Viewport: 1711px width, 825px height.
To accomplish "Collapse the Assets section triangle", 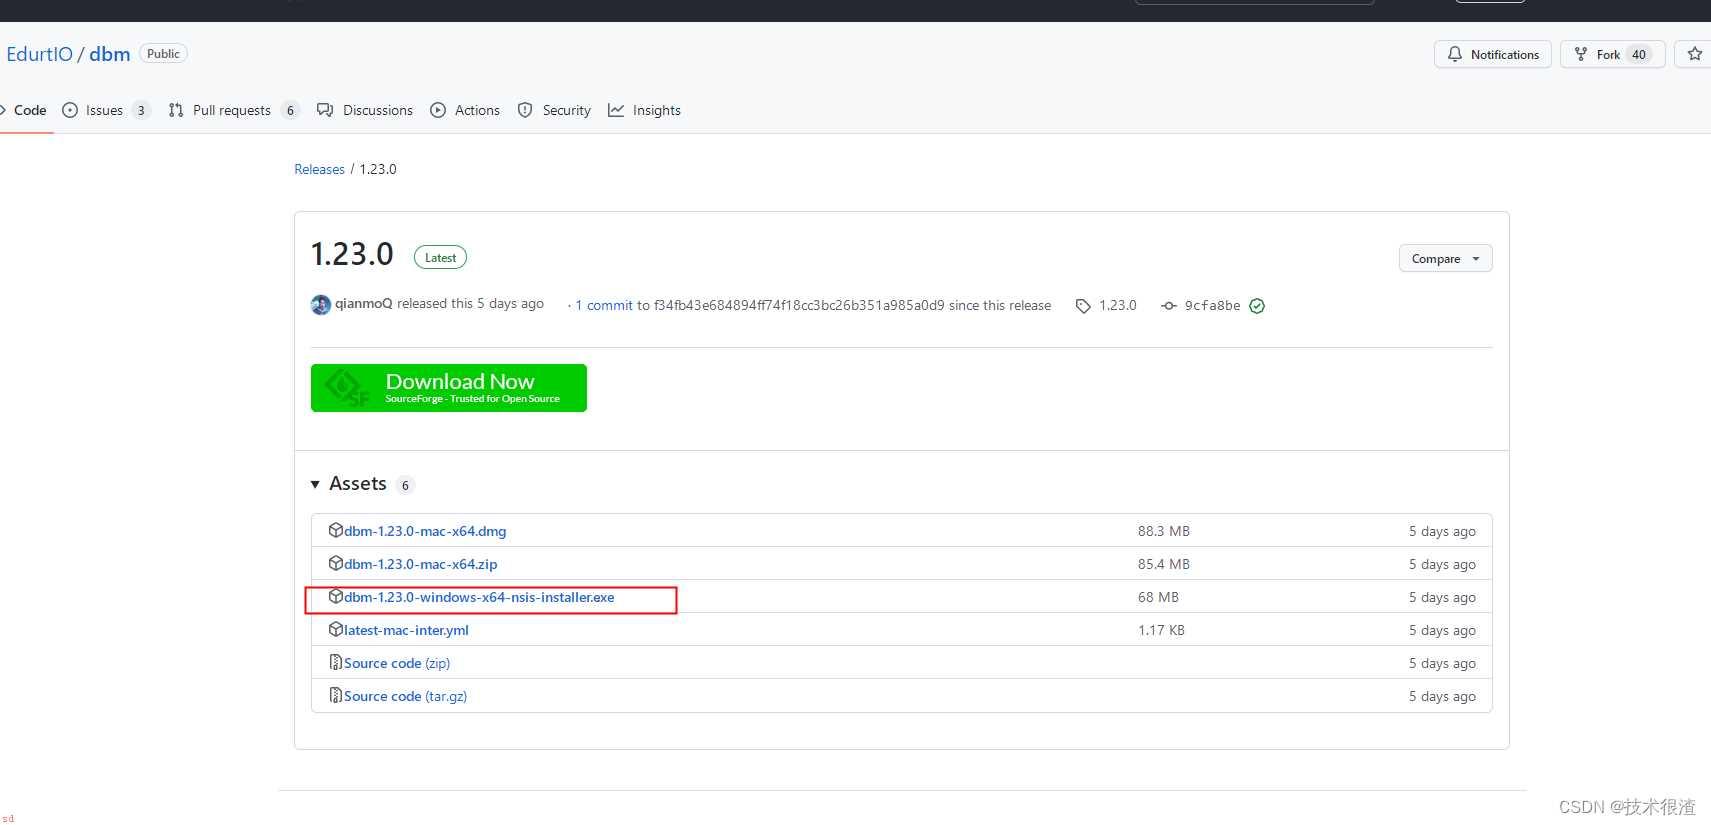I will (x=315, y=484).
